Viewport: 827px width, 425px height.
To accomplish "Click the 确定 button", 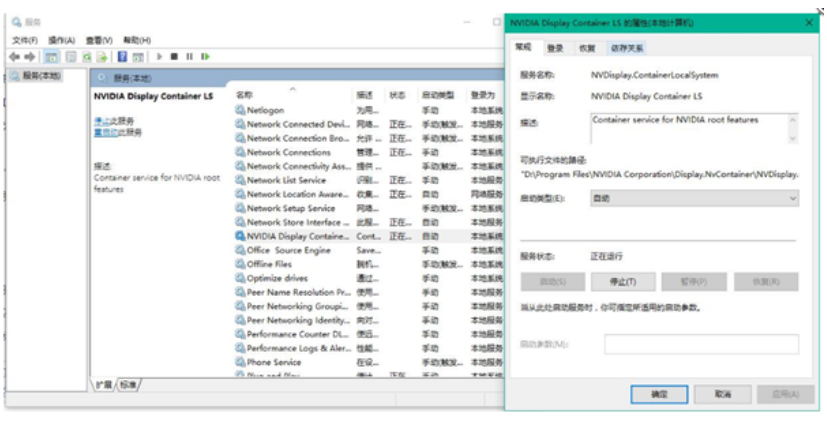I will click(659, 395).
